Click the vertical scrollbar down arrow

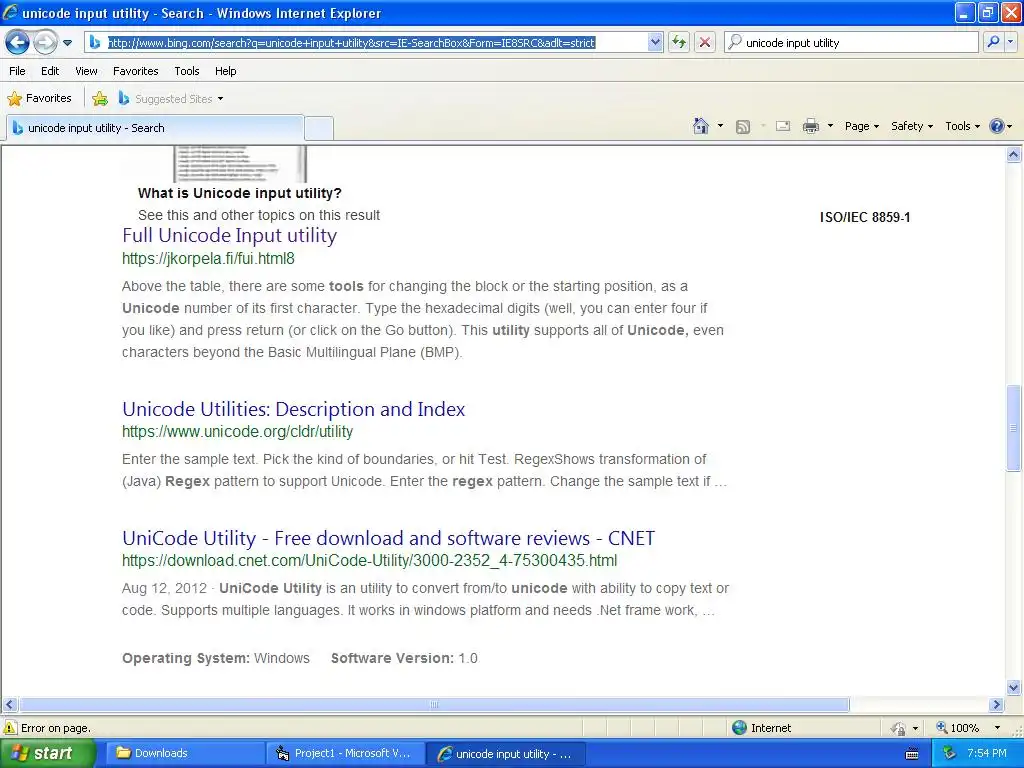pyautogui.click(x=1014, y=687)
